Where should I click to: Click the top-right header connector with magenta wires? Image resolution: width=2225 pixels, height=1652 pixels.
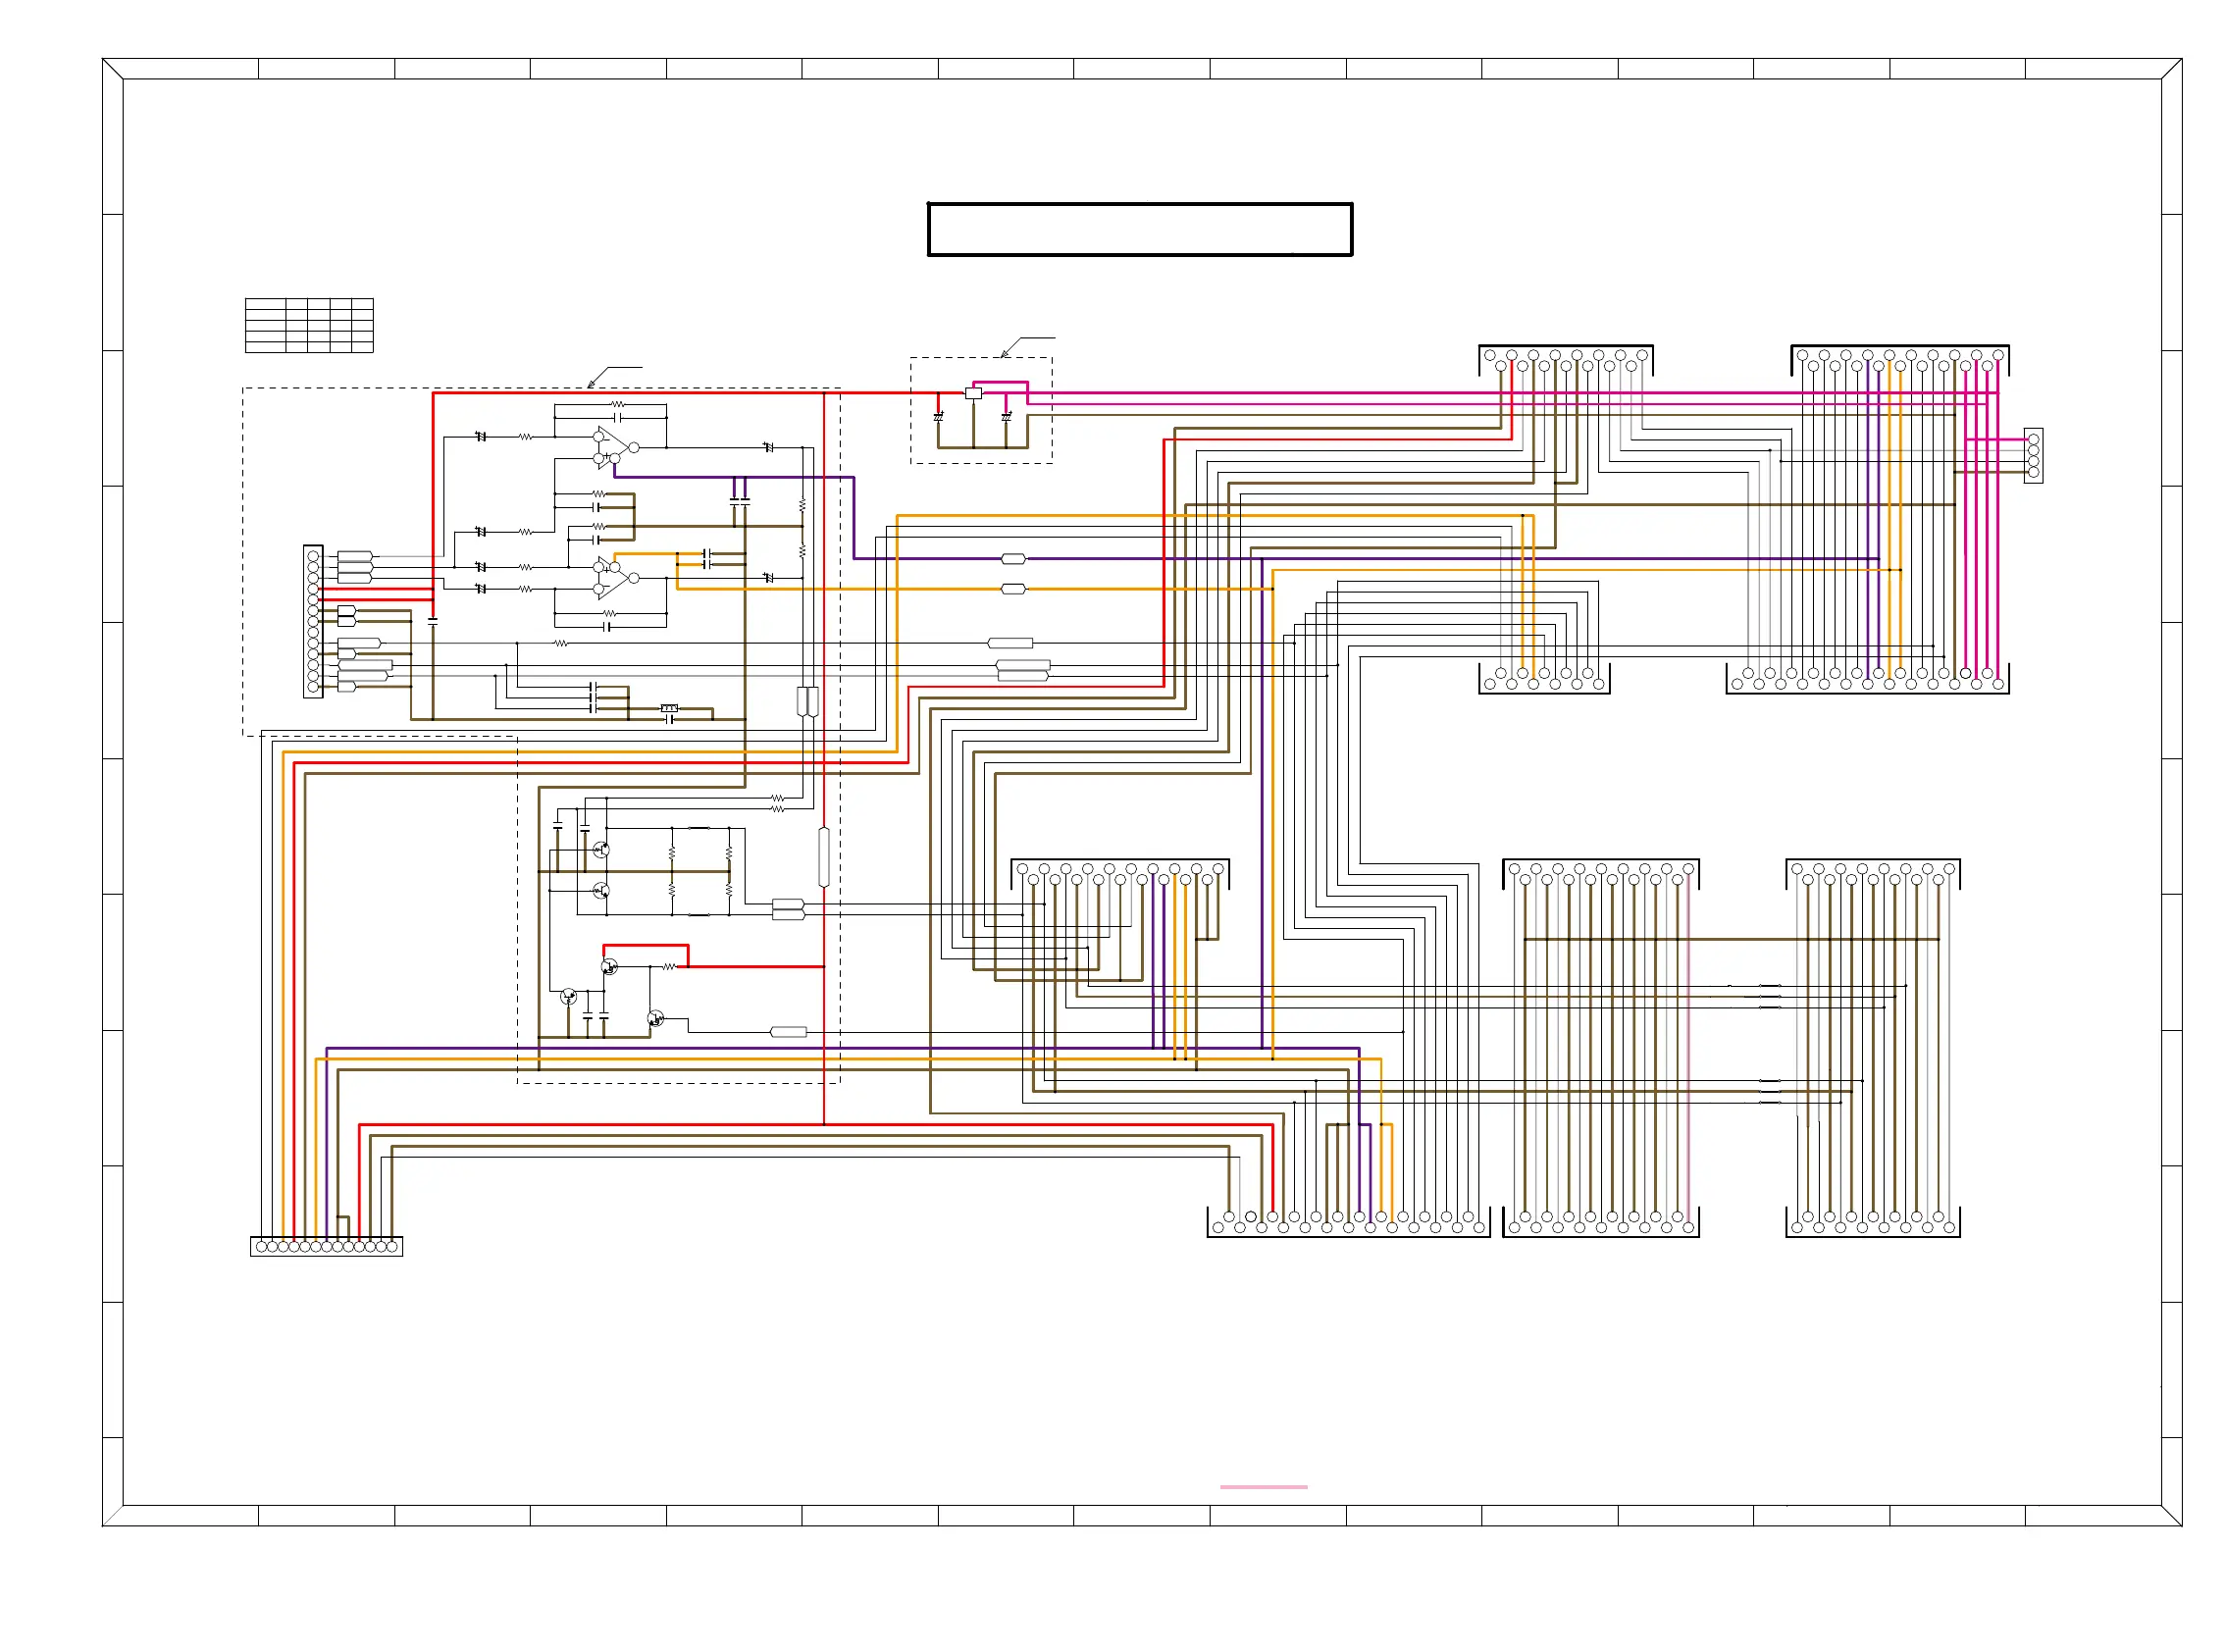point(1898,360)
